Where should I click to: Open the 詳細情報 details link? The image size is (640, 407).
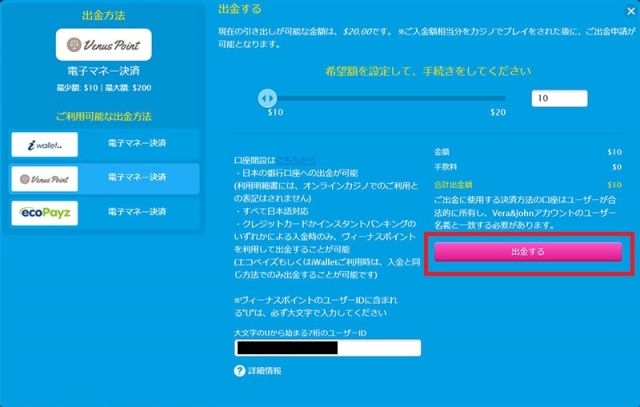coord(265,371)
